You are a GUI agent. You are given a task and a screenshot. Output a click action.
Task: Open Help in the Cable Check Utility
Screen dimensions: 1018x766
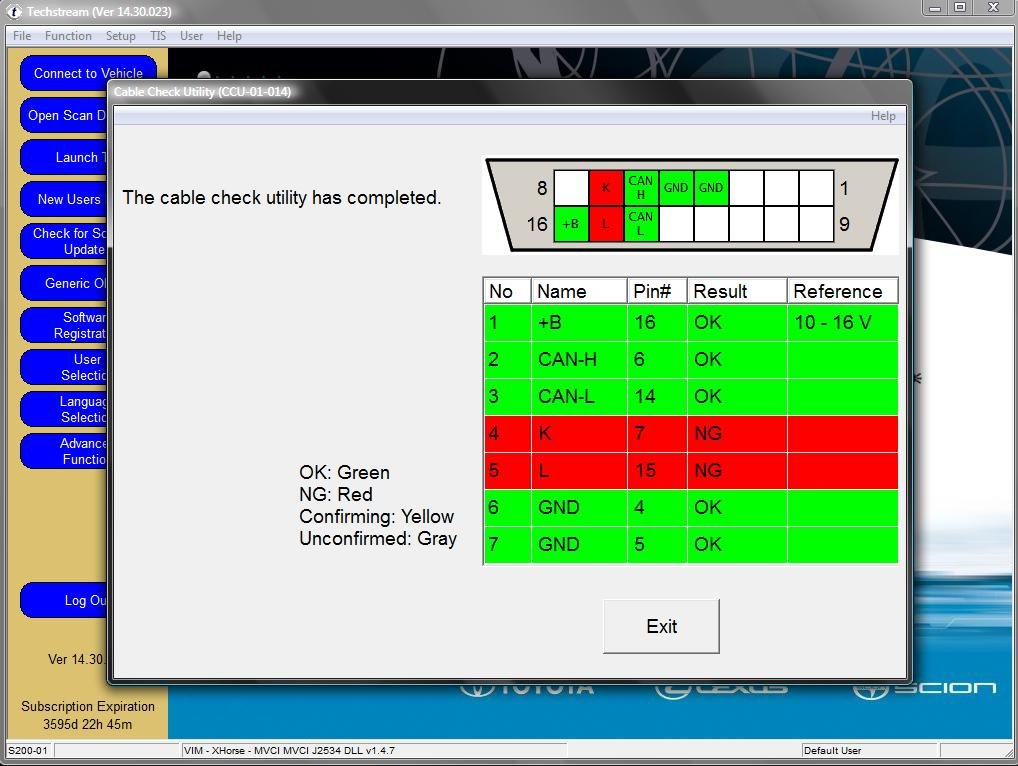tap(882, 116)
